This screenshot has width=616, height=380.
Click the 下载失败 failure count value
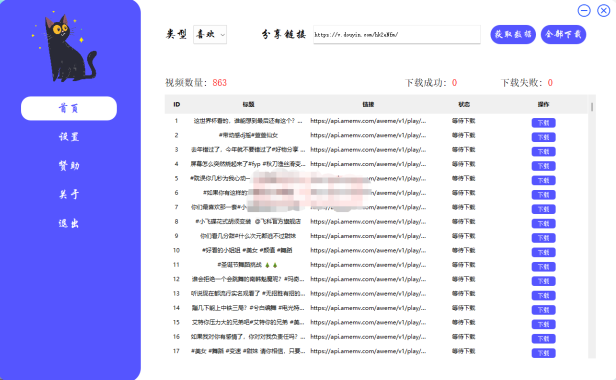[550, 83]
